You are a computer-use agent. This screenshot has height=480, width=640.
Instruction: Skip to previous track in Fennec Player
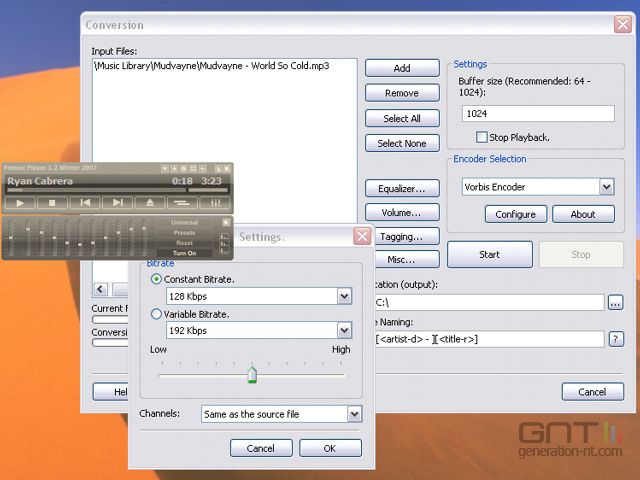tap(84, 202)
